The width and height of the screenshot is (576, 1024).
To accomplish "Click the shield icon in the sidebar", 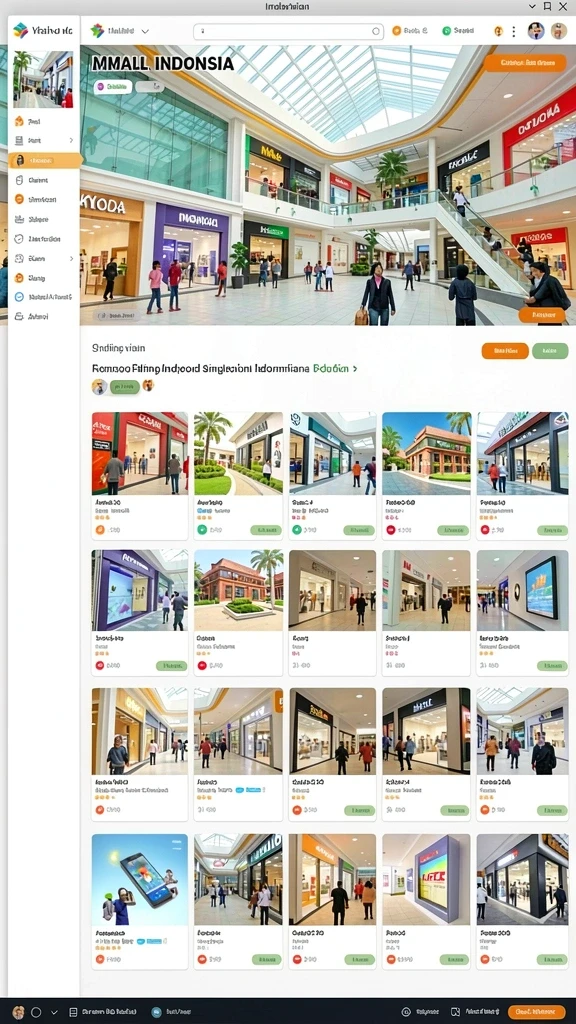I will point(19,239).
